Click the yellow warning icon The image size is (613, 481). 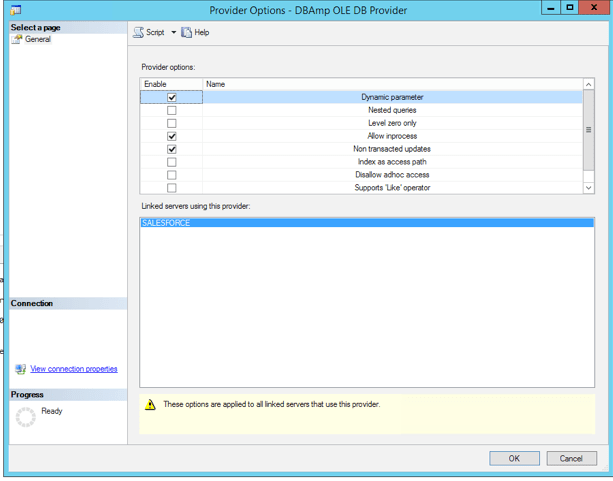pos(151,405)
